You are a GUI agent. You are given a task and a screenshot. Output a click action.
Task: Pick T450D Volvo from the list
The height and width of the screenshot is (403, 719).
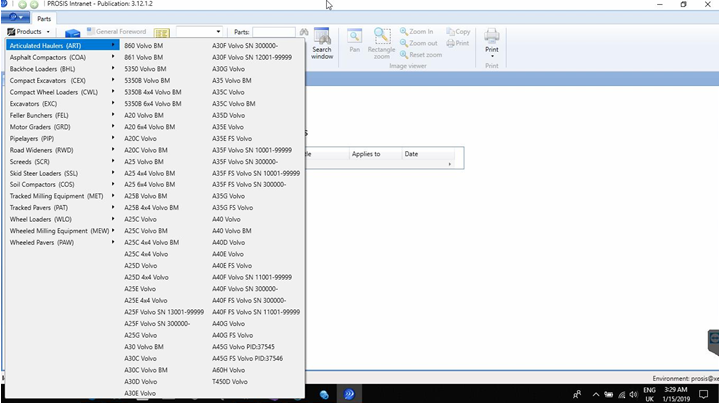click(x=229, y=381)
